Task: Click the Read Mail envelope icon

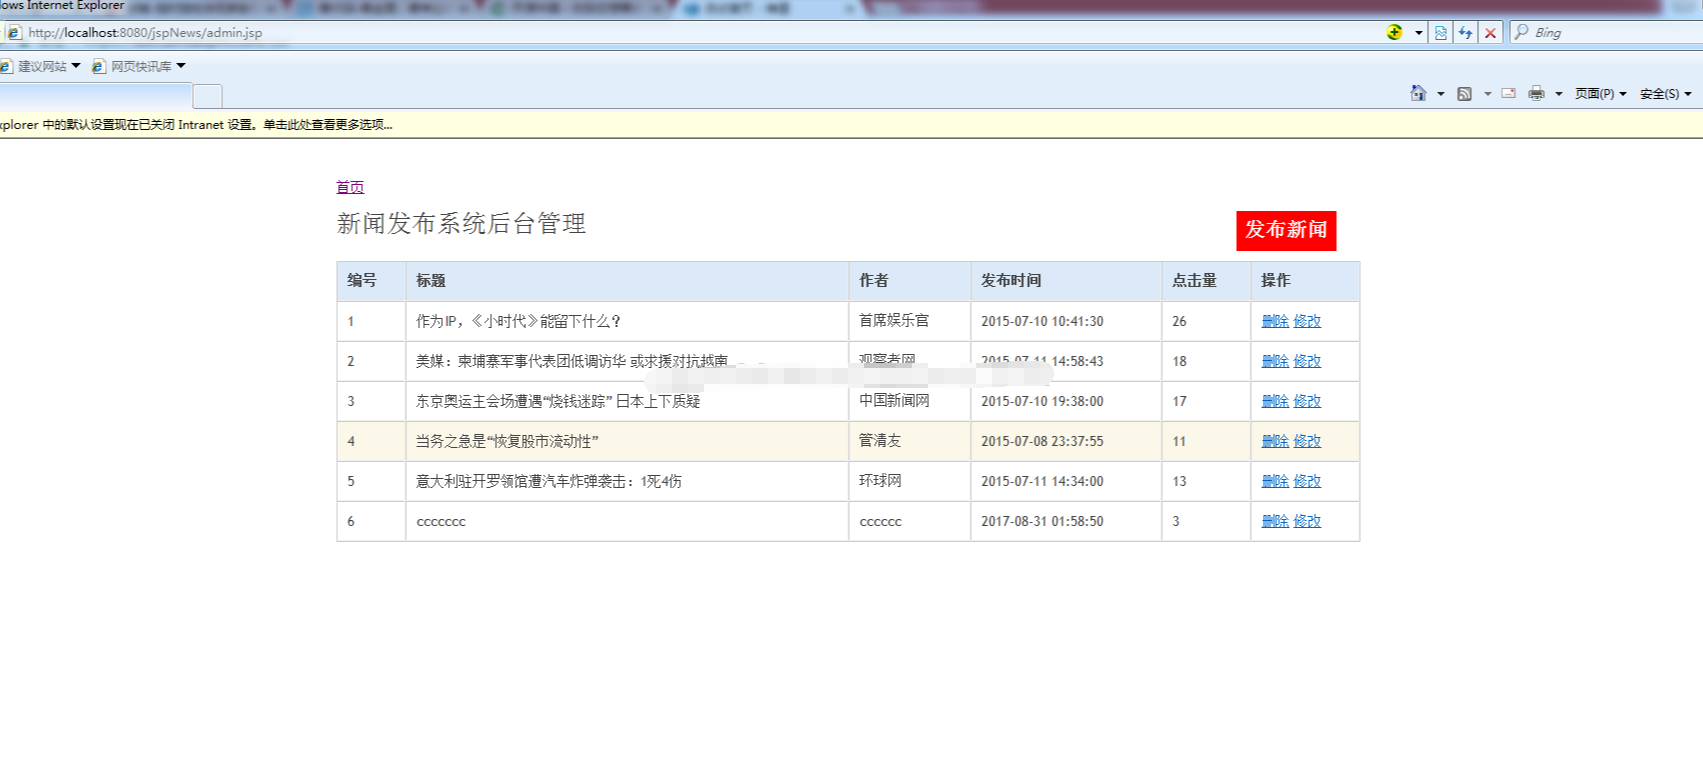Action: pyautogui.click(x=1508, y=93)
